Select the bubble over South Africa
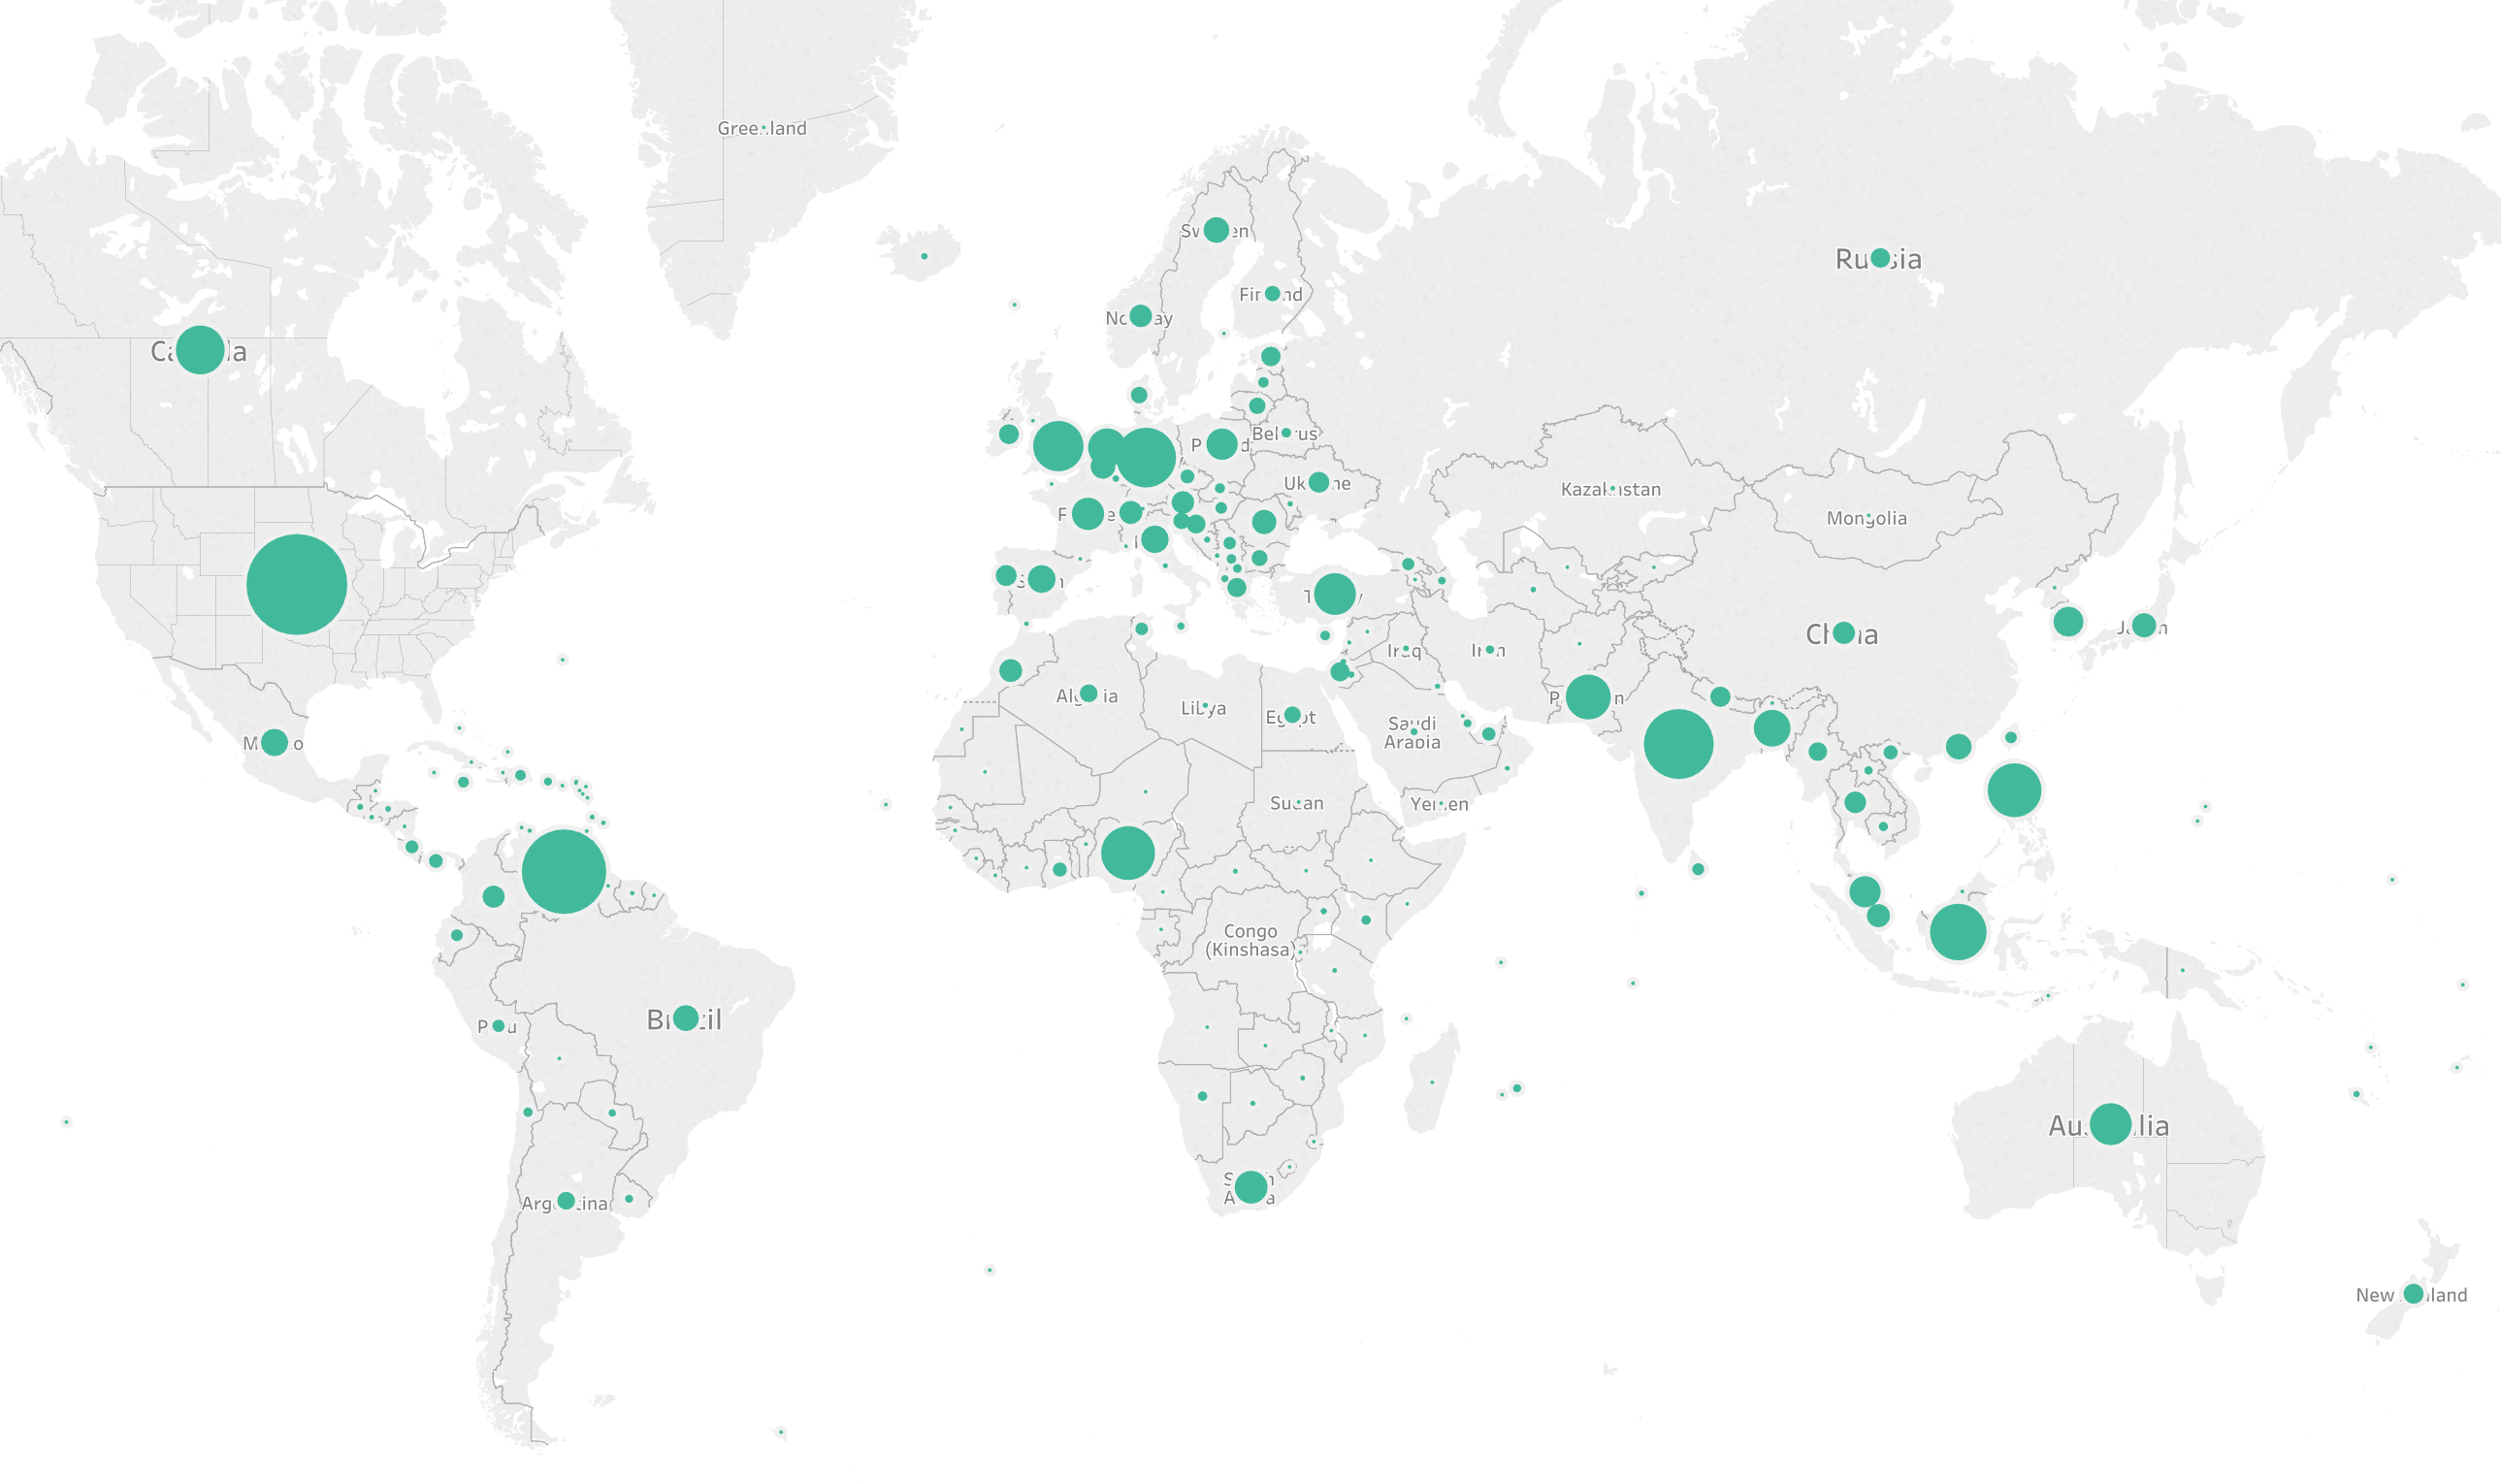Image resolution: width=2501 pixels, height=1484 pixels. point(1251,1187)
